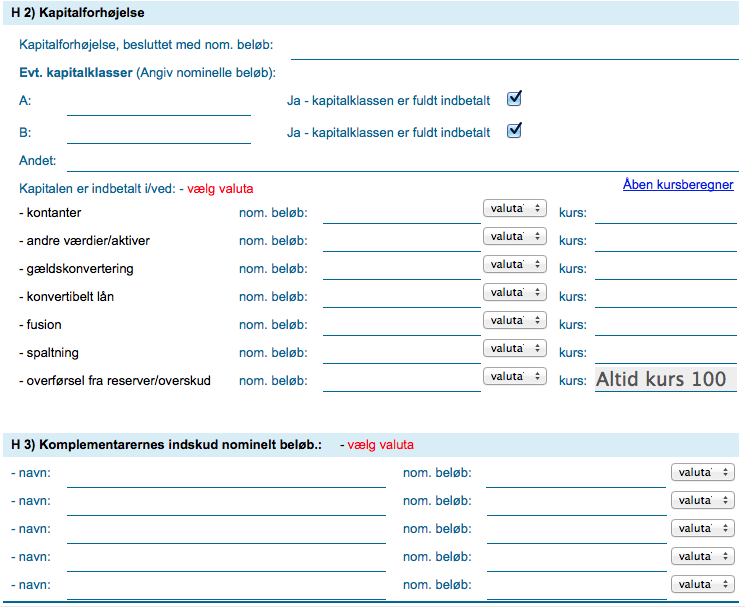Open valuta dropdown in fifth navn row

point(703,585)
